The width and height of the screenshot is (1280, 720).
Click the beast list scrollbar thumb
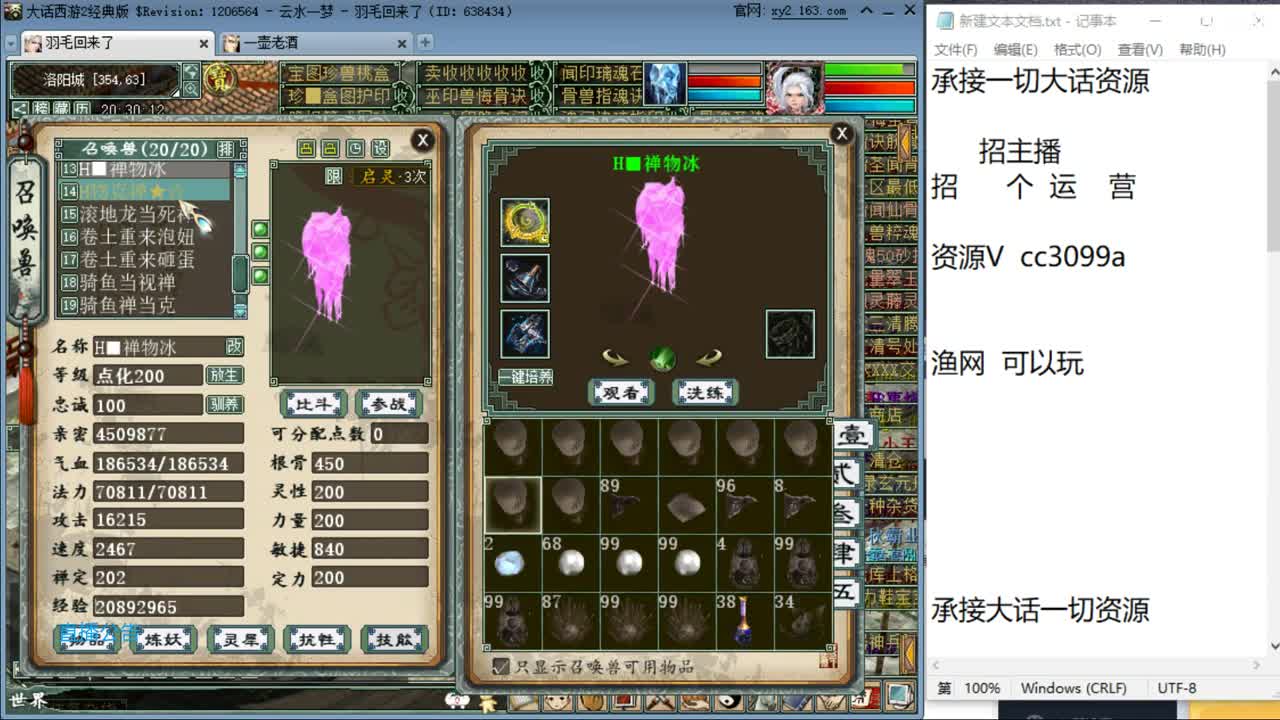(x=240, y=273)
